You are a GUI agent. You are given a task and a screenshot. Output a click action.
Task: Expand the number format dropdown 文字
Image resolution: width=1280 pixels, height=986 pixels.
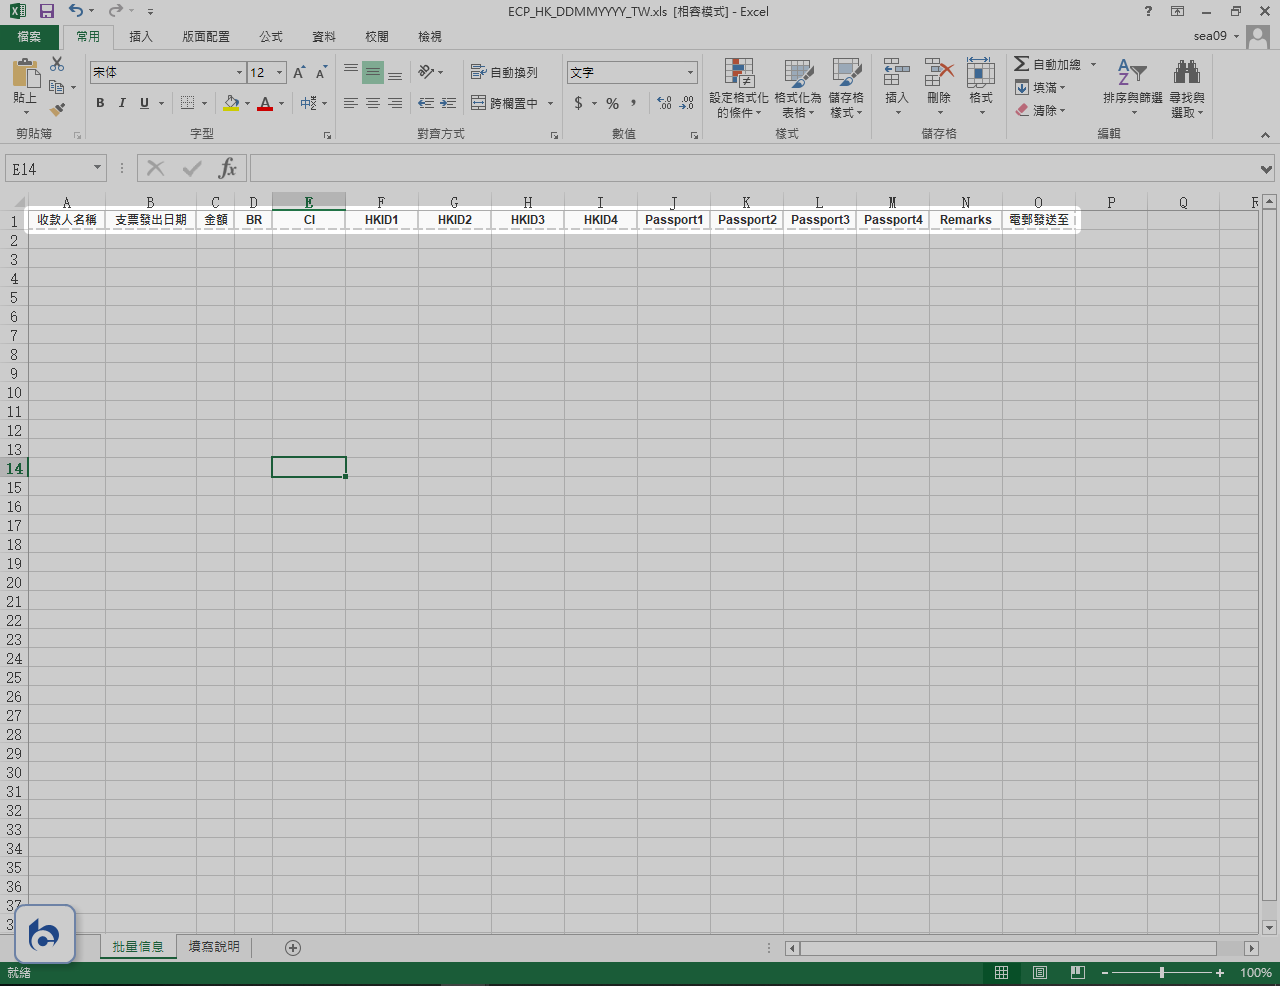[690, 72]
